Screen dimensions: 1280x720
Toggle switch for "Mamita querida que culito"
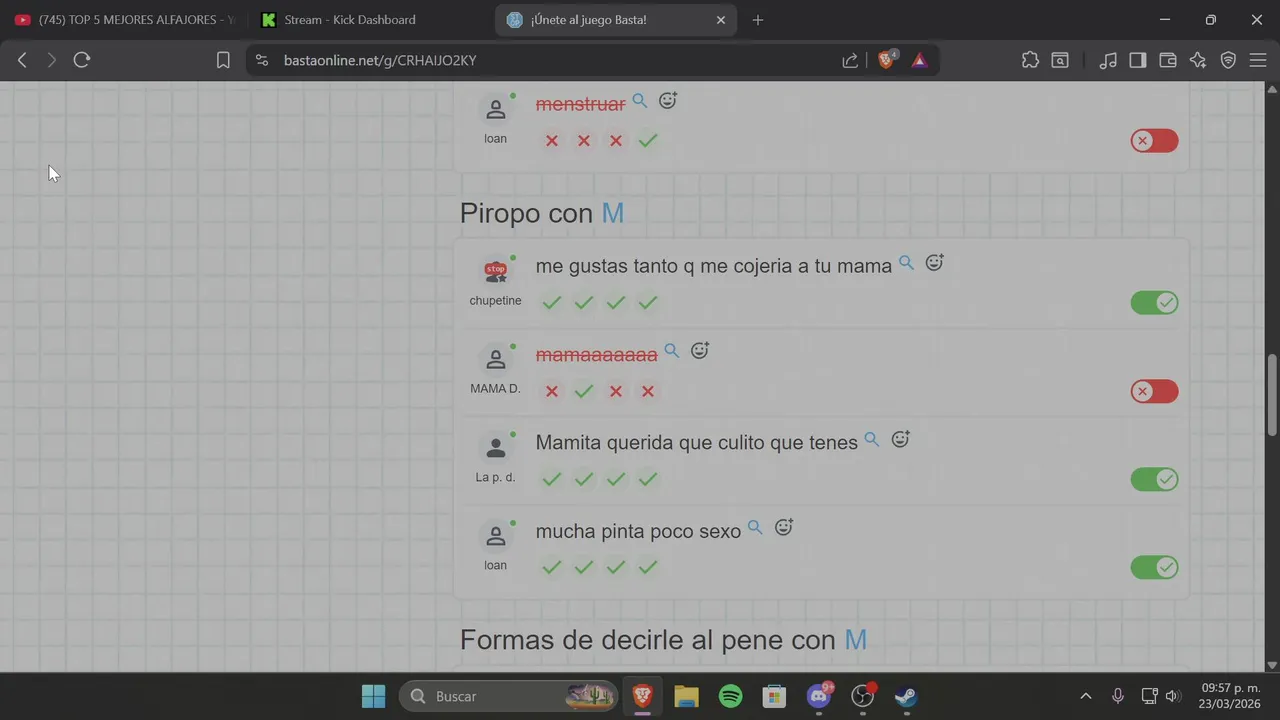1154,479
